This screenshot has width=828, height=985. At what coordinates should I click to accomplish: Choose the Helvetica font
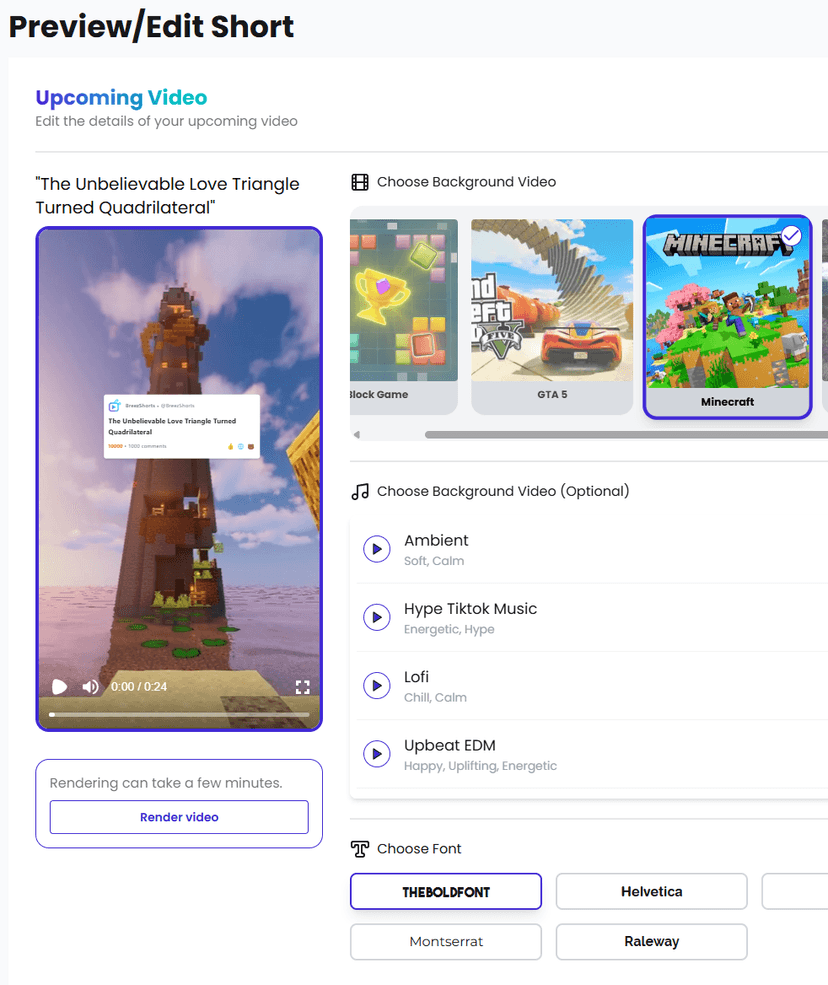click(651, 891)
